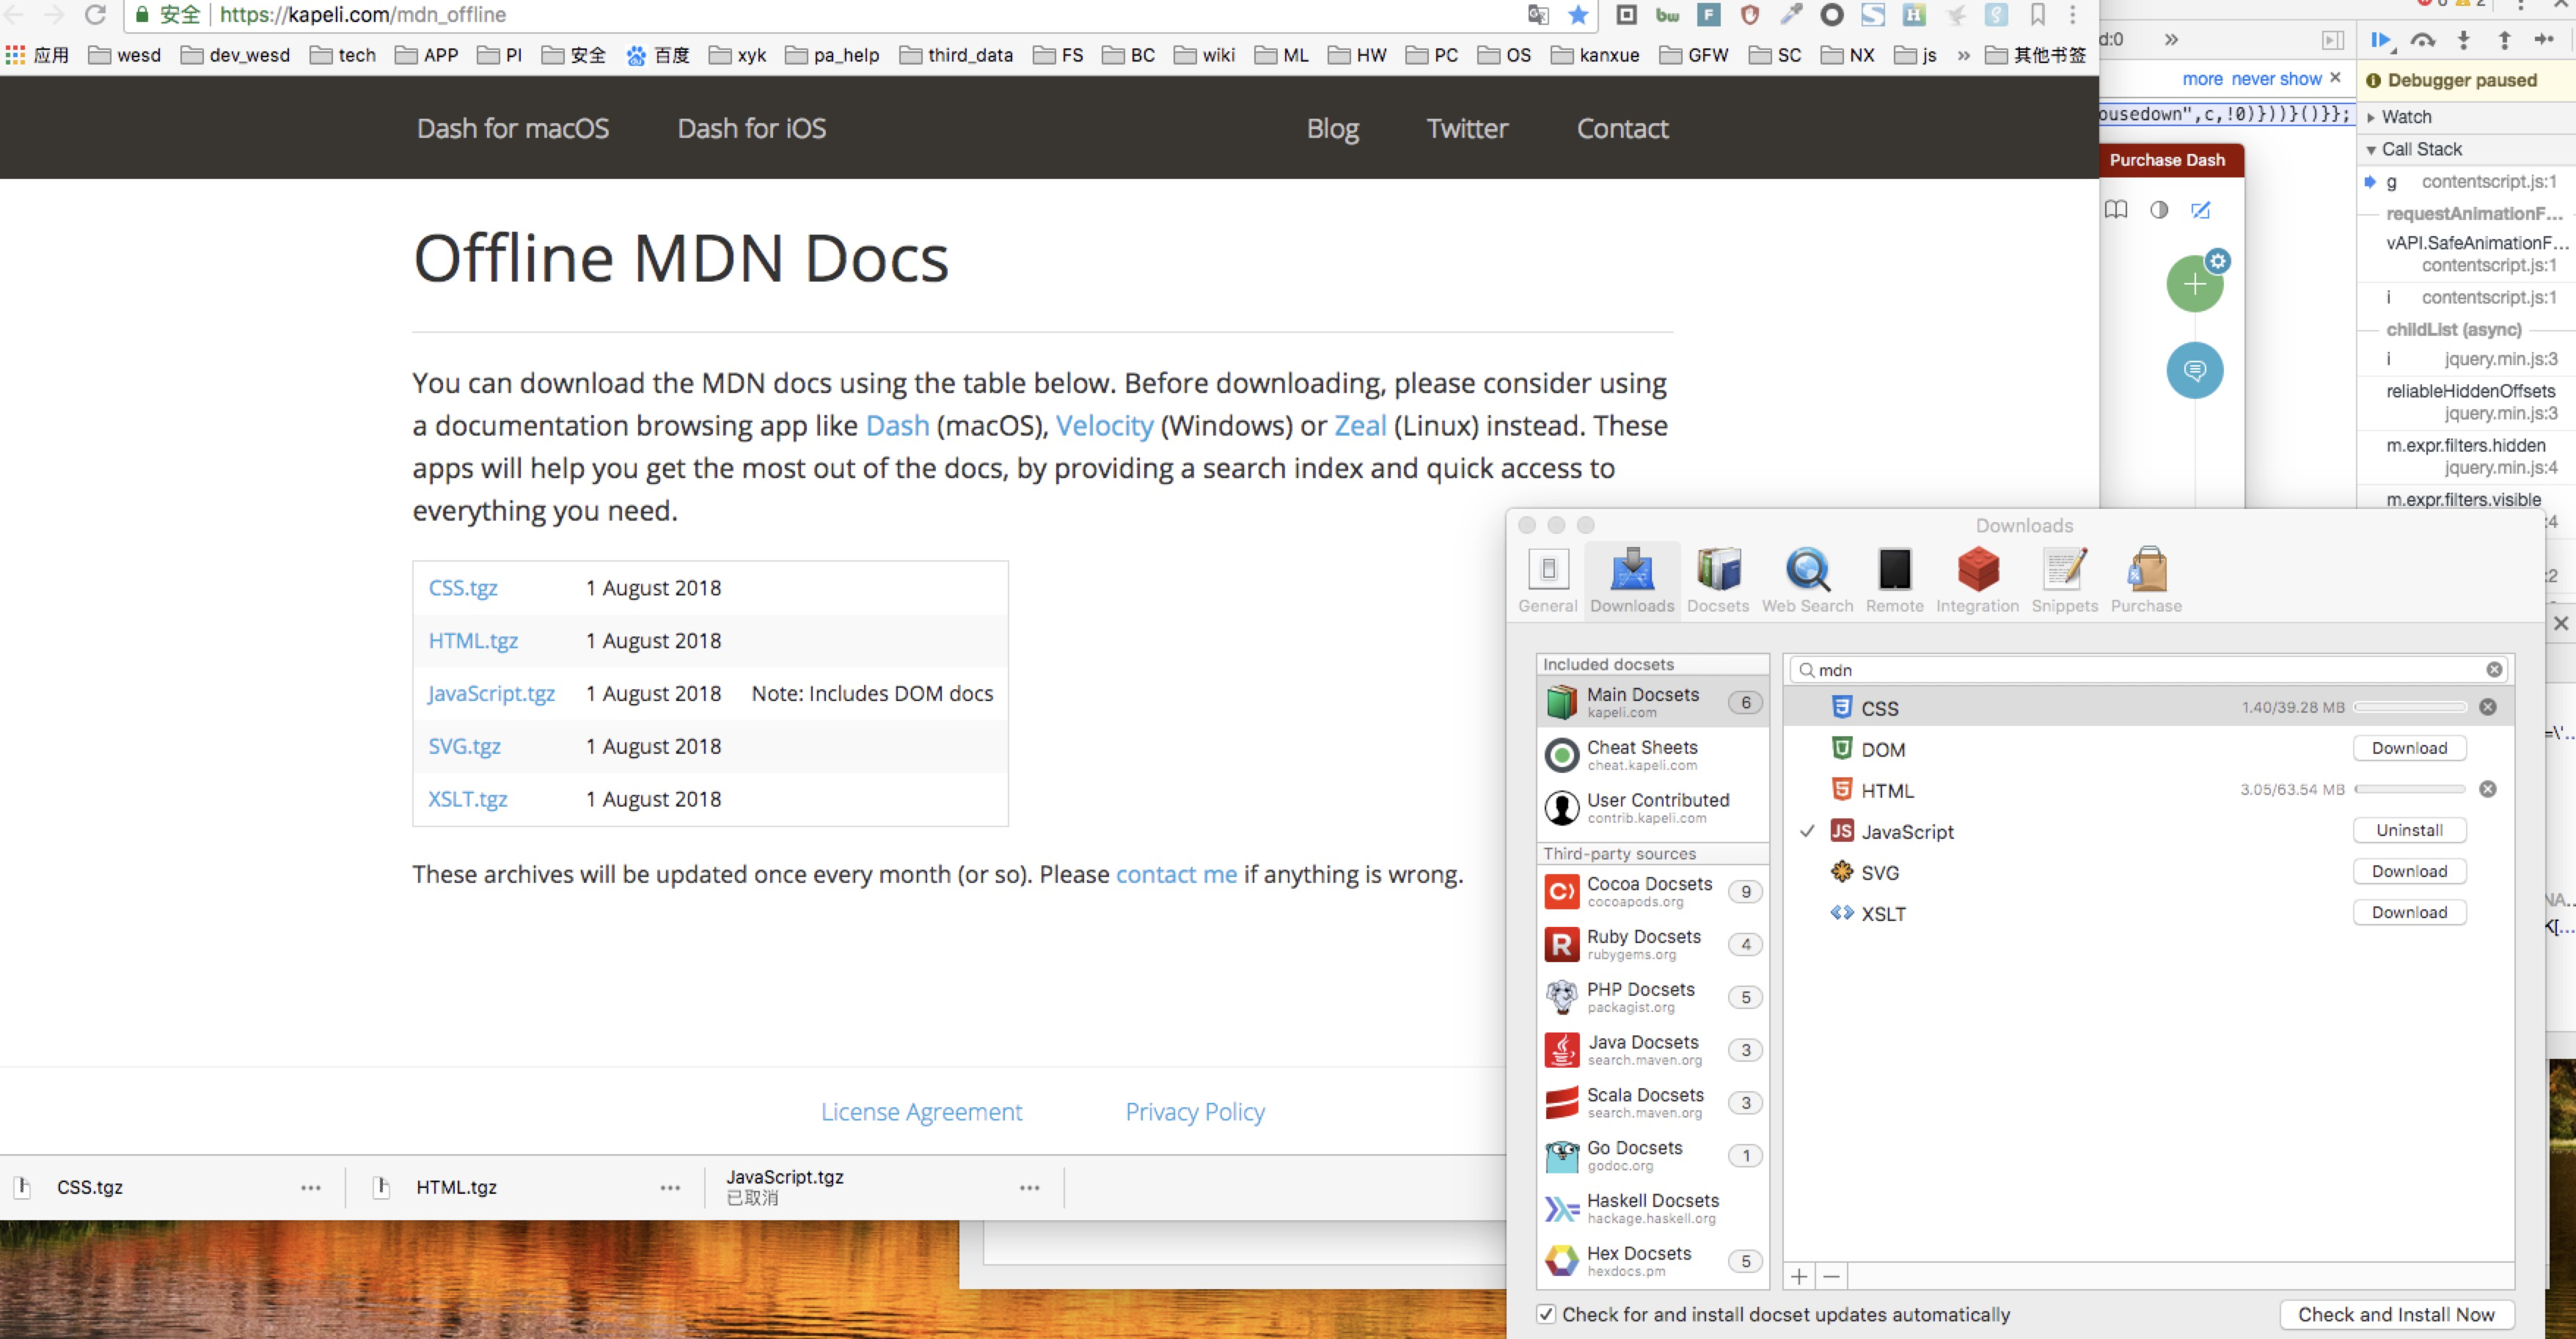Screen dimensions: 2576x1339
Task: Download the DOM docset
Action: pyautogui.click(x=2409, y=748)
